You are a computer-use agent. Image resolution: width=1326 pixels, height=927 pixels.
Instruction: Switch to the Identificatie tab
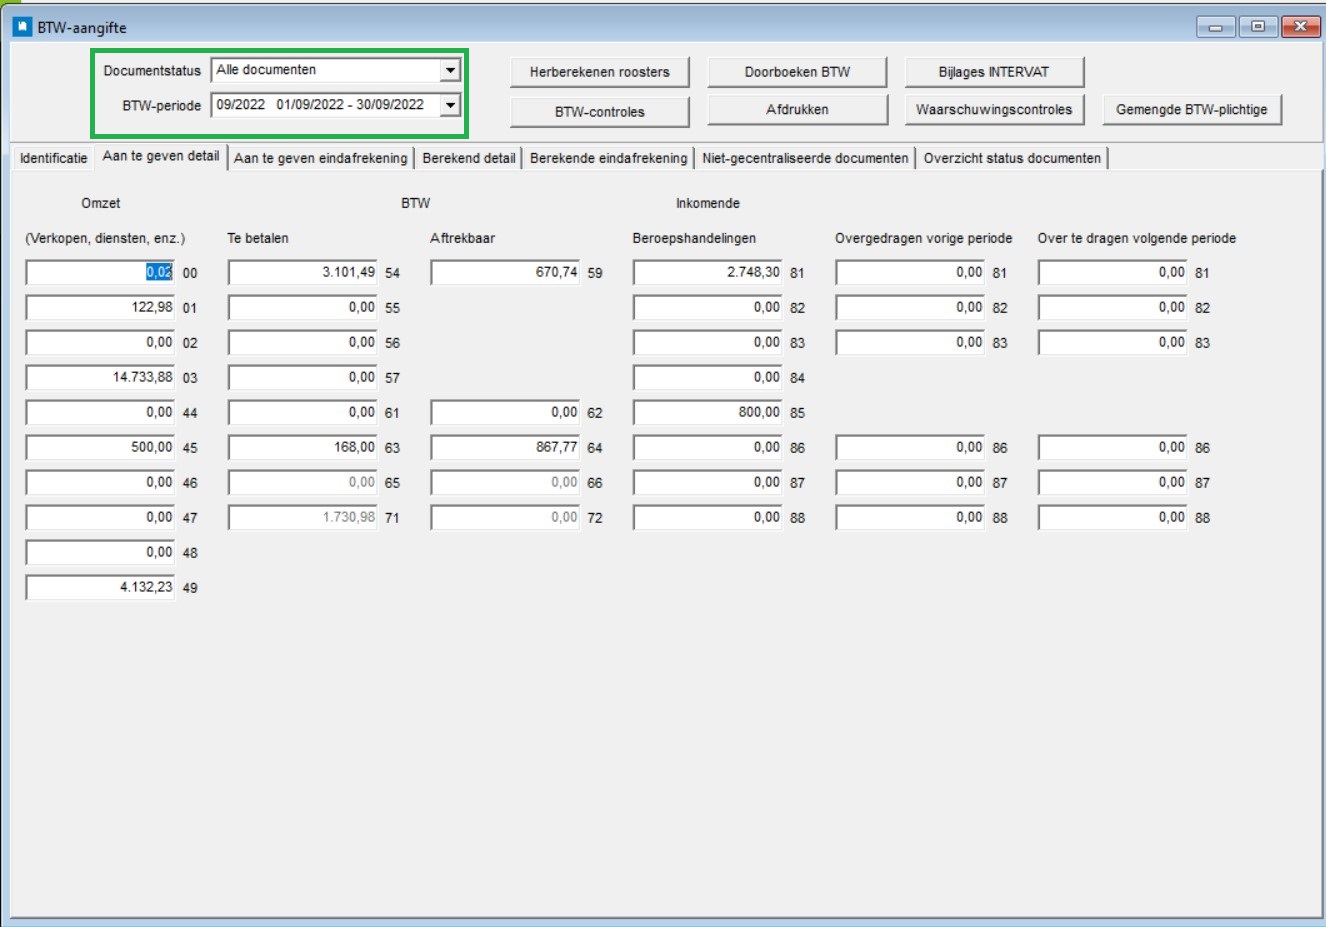54,158
